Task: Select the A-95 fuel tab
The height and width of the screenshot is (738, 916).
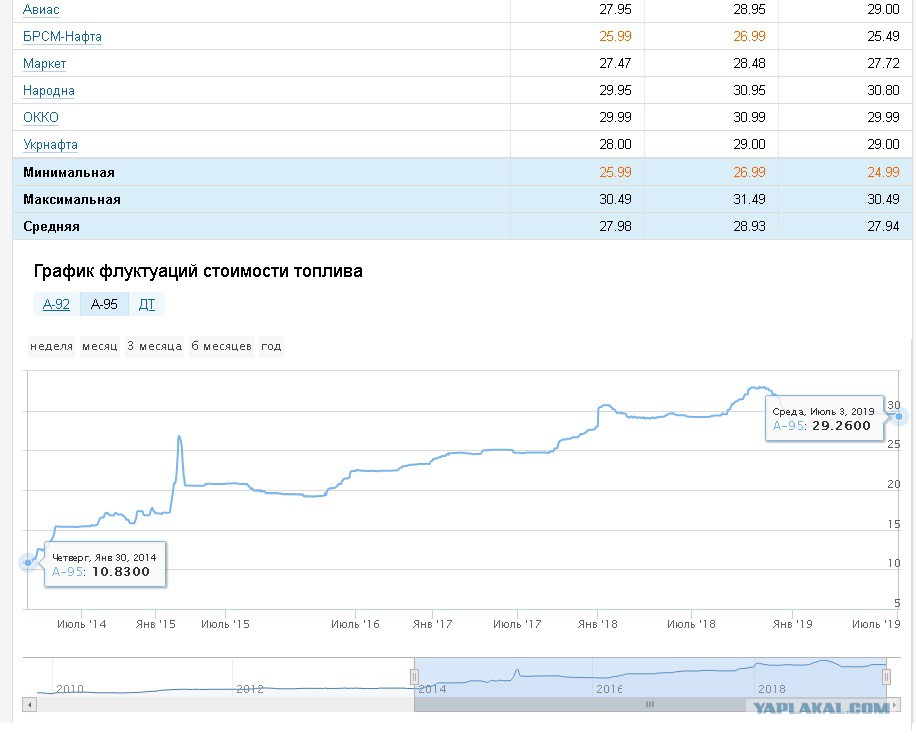Action: [x=104, y=304]
